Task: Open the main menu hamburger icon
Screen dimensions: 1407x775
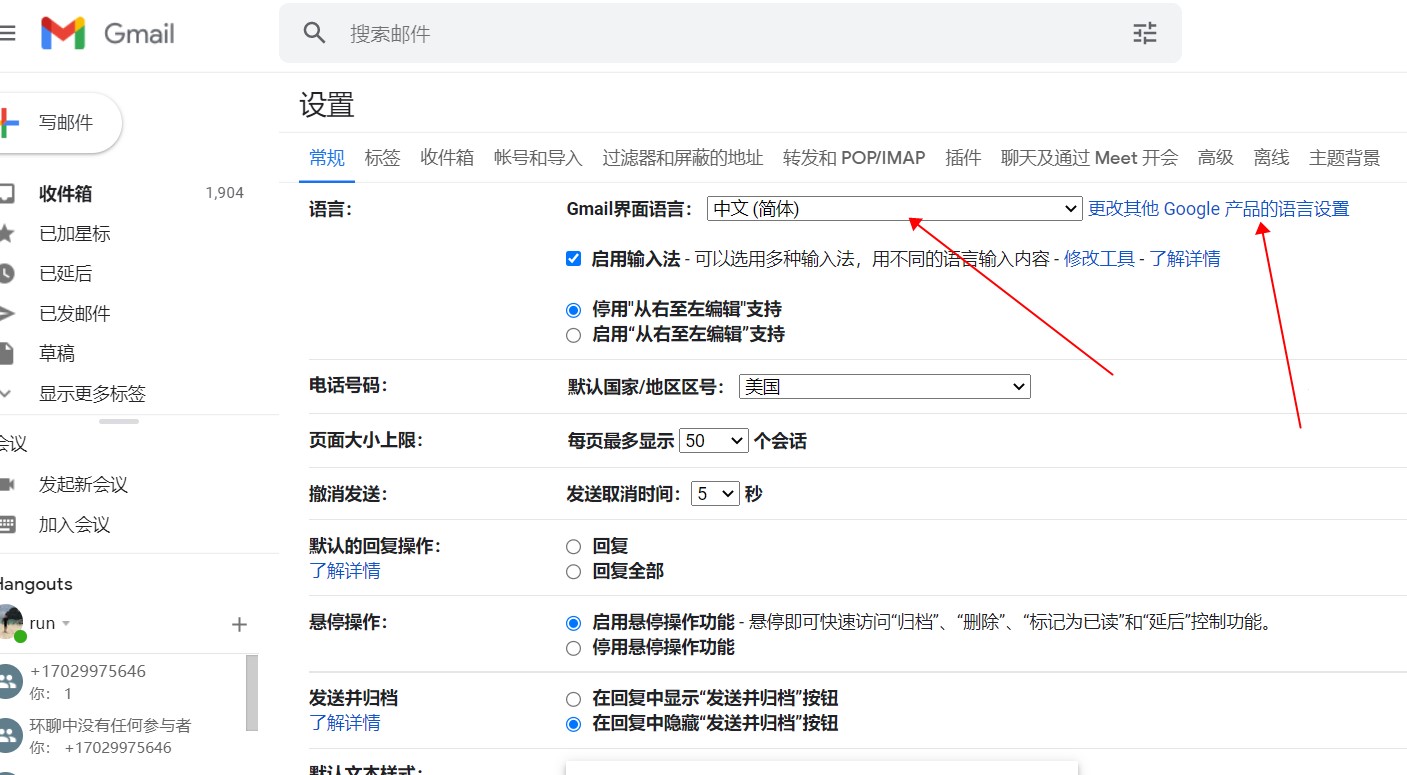Action: click(7, 33)
